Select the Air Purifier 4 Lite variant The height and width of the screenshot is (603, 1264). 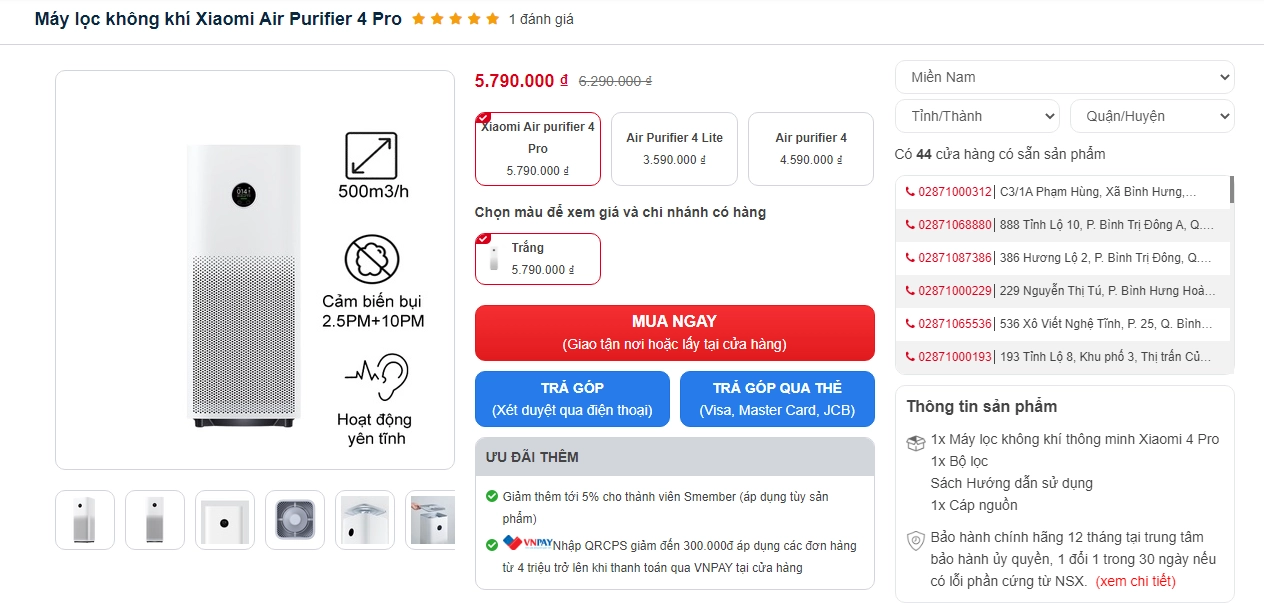[674, 149]
